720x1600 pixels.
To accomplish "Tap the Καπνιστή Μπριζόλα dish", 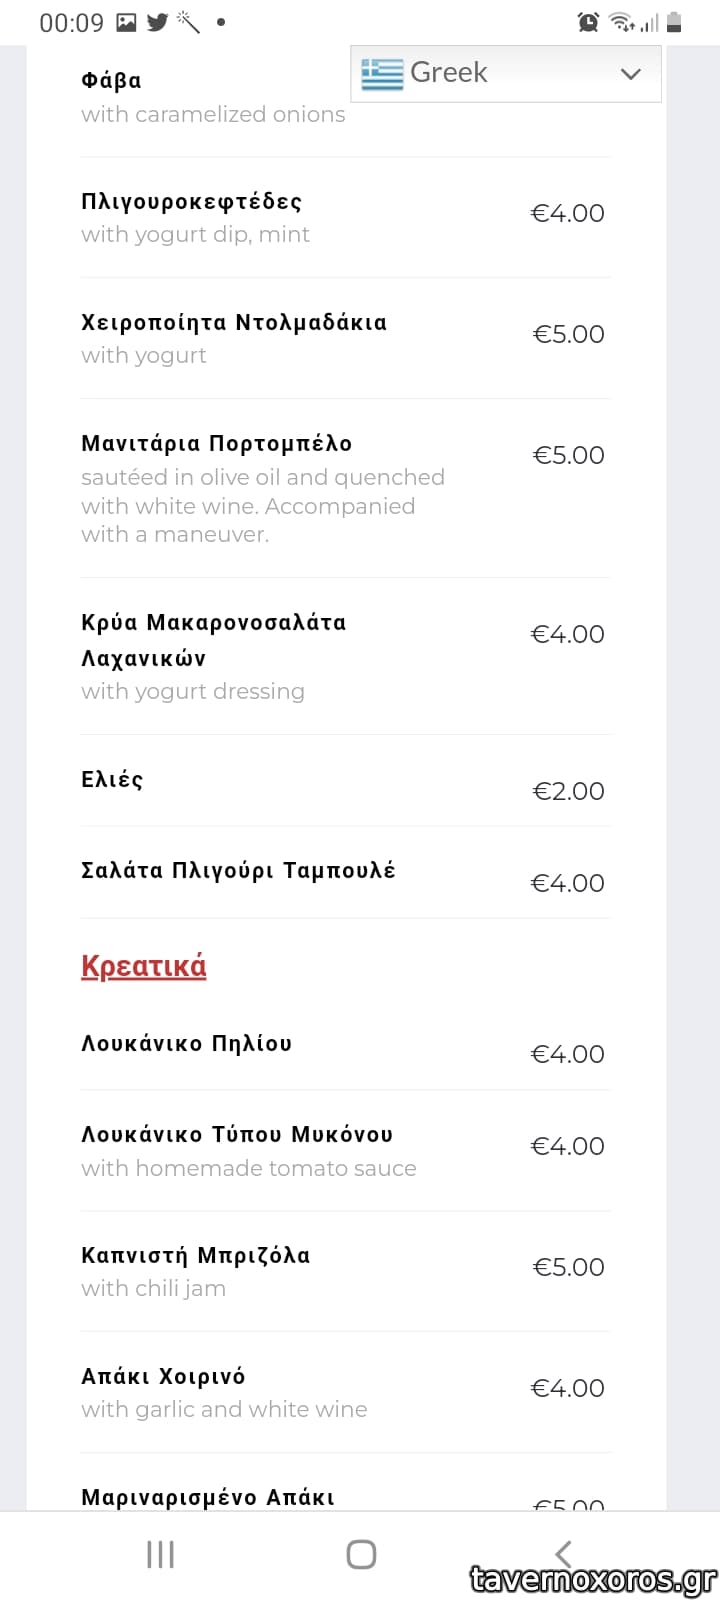I will coord(196,1256).
